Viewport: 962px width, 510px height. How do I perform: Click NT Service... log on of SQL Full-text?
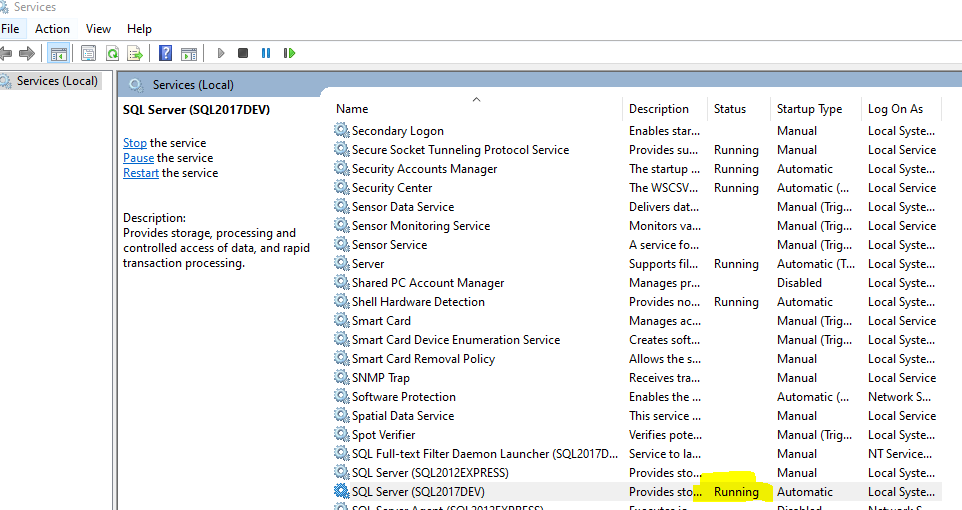[899, 454]
